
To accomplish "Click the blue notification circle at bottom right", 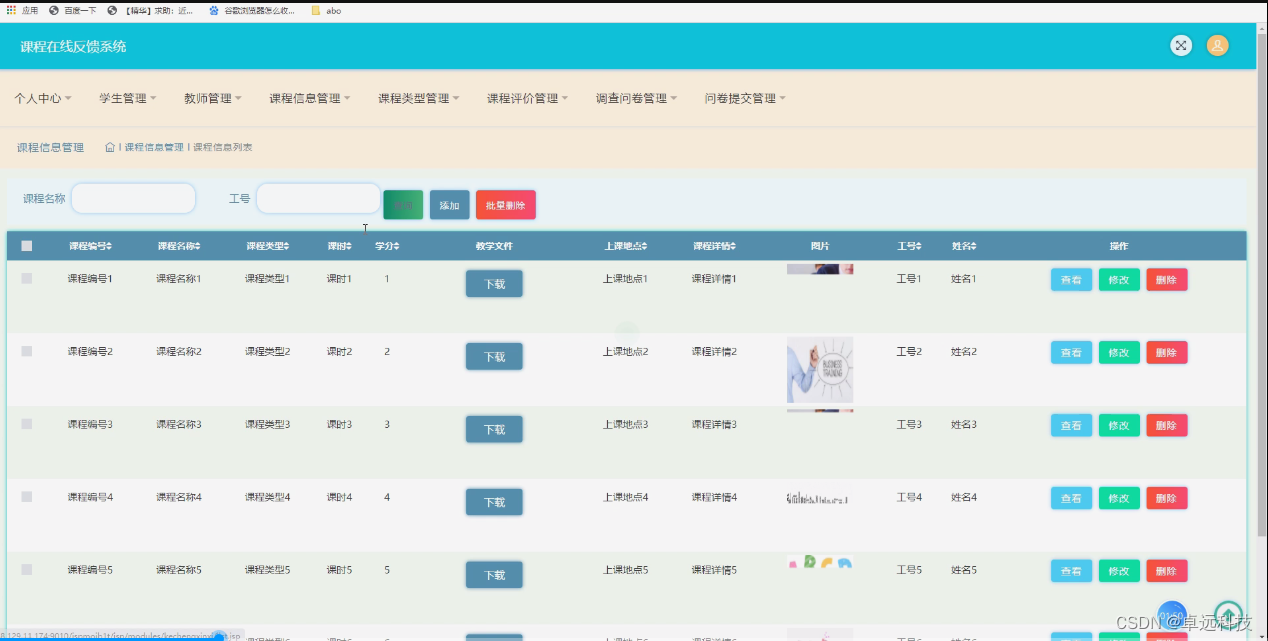I will click(x=1172, y=615).
